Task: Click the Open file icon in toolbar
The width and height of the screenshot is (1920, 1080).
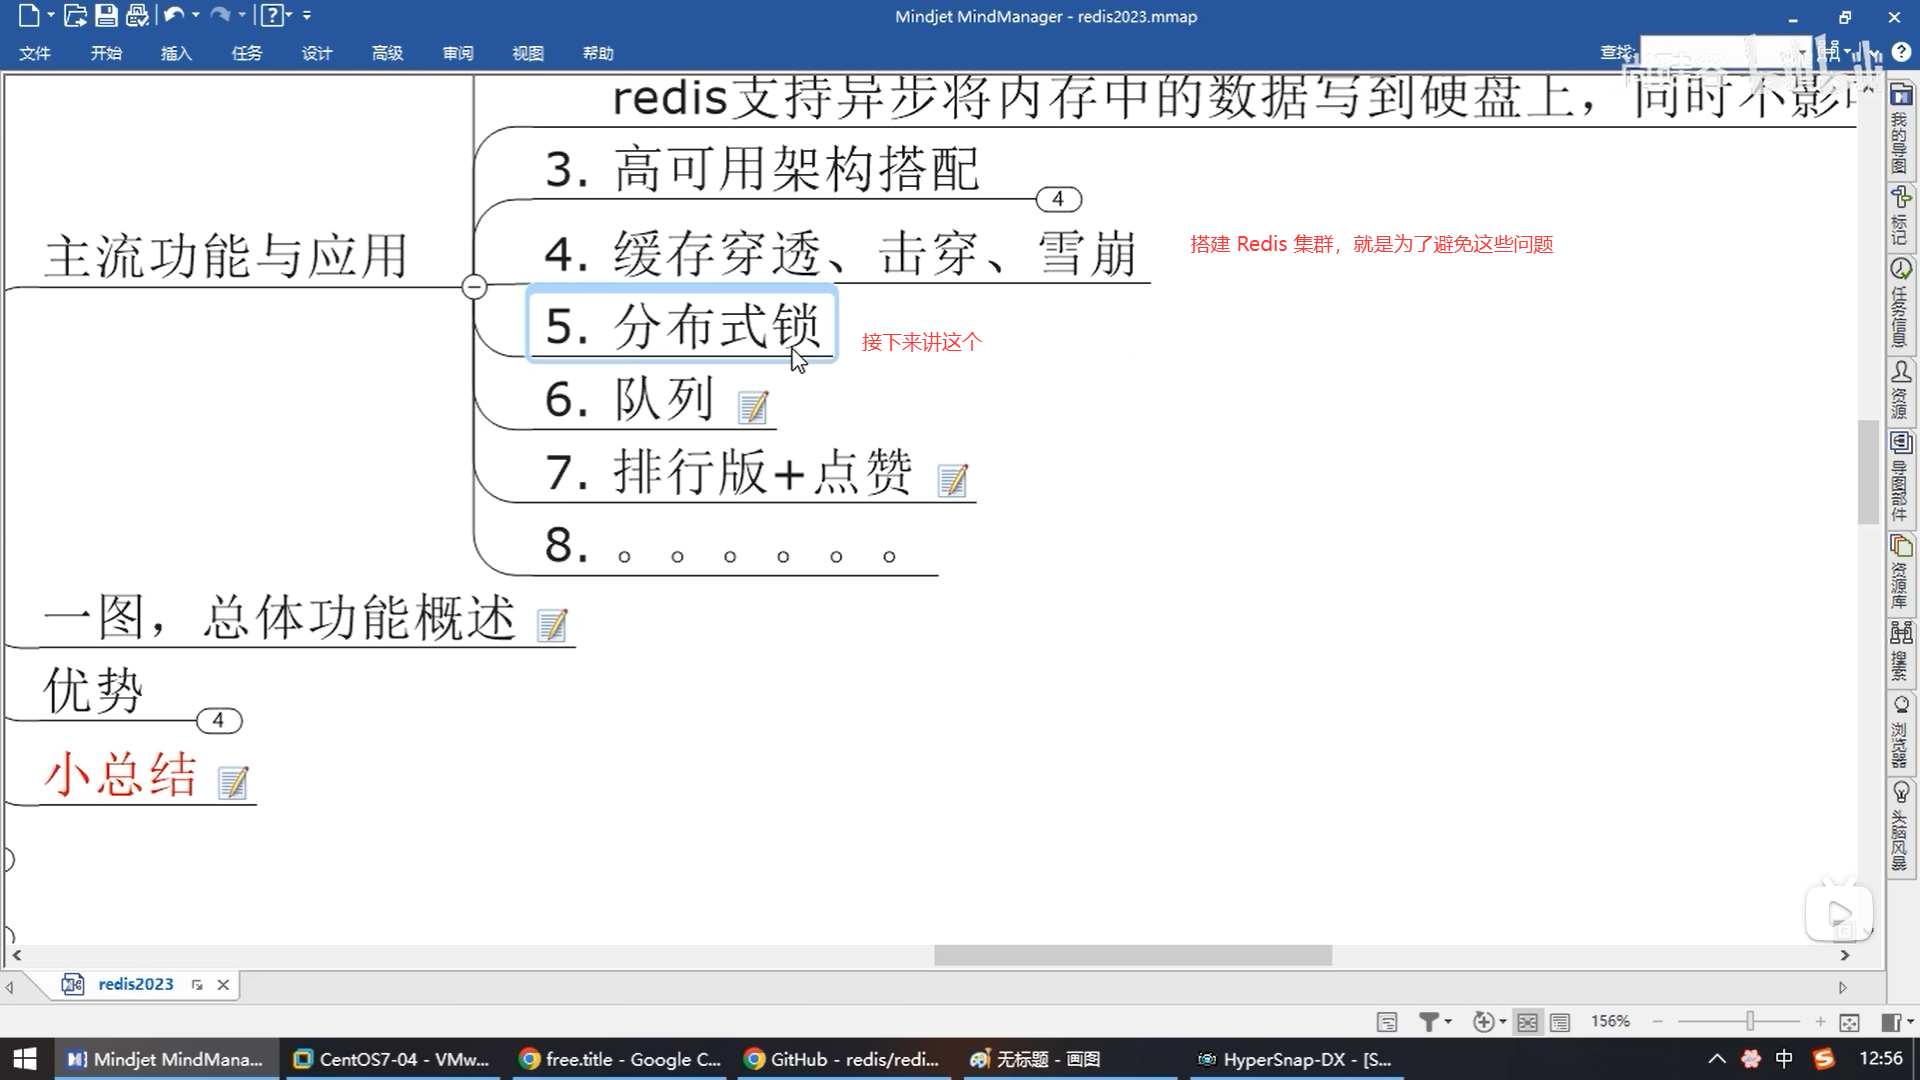Action: 75,15
